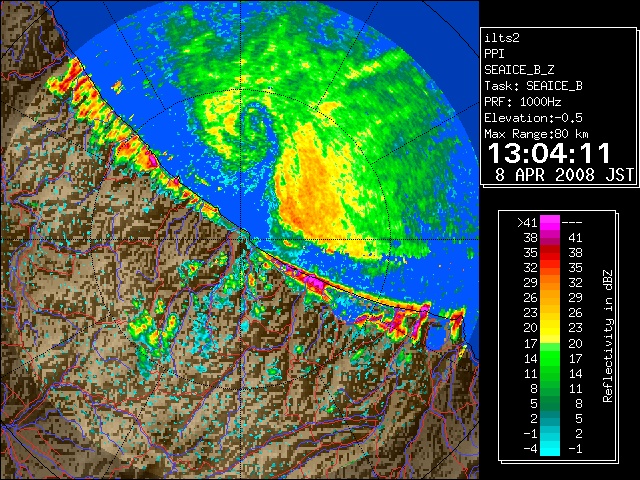The image size is (640, 480).
Task: Select the 'SEAICE_B_Z' product text
Action: coord(519,70)
